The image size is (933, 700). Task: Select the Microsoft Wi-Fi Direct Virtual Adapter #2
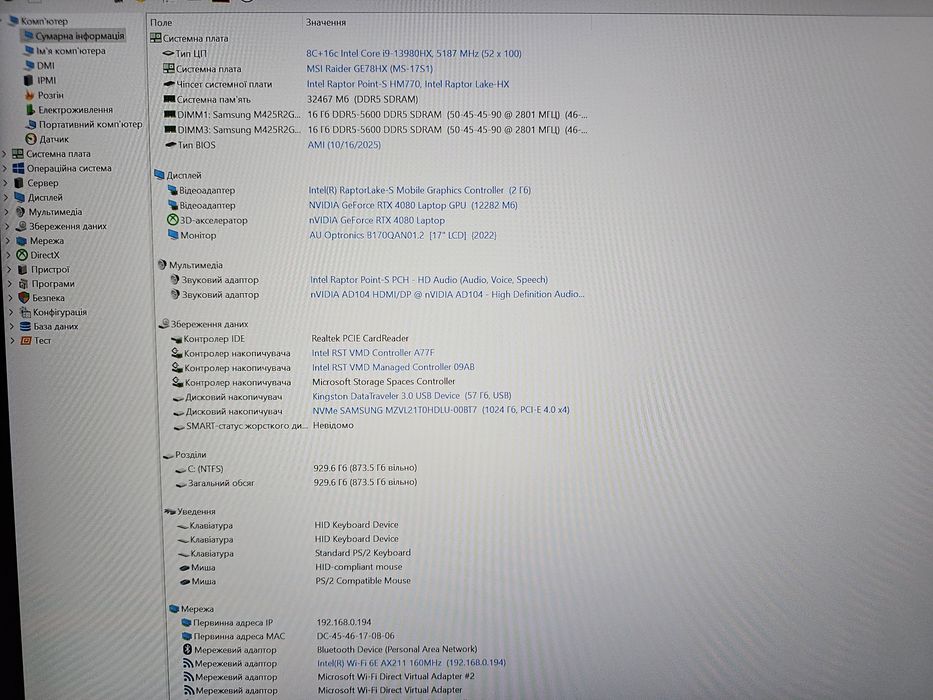click(396, 677)
